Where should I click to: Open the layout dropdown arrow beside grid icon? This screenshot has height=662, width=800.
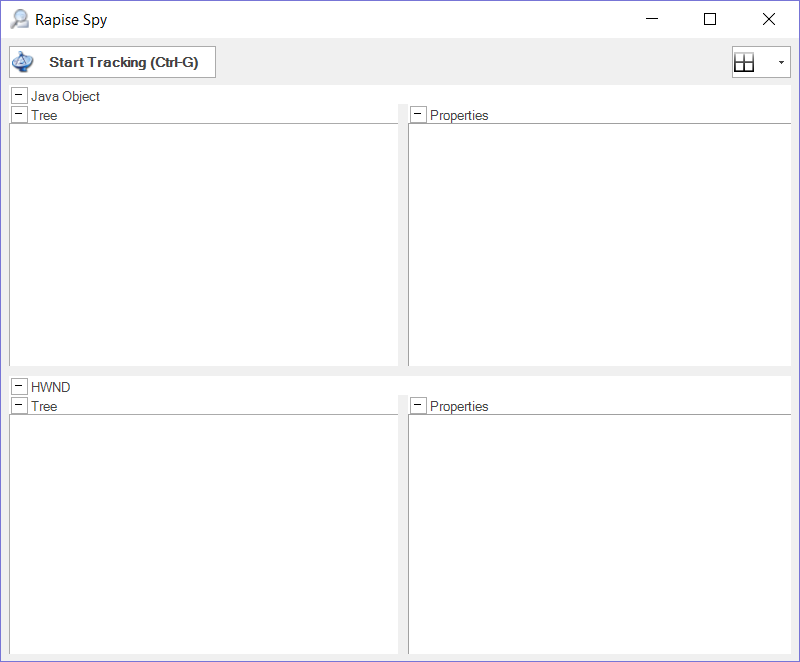pos(780,62)
